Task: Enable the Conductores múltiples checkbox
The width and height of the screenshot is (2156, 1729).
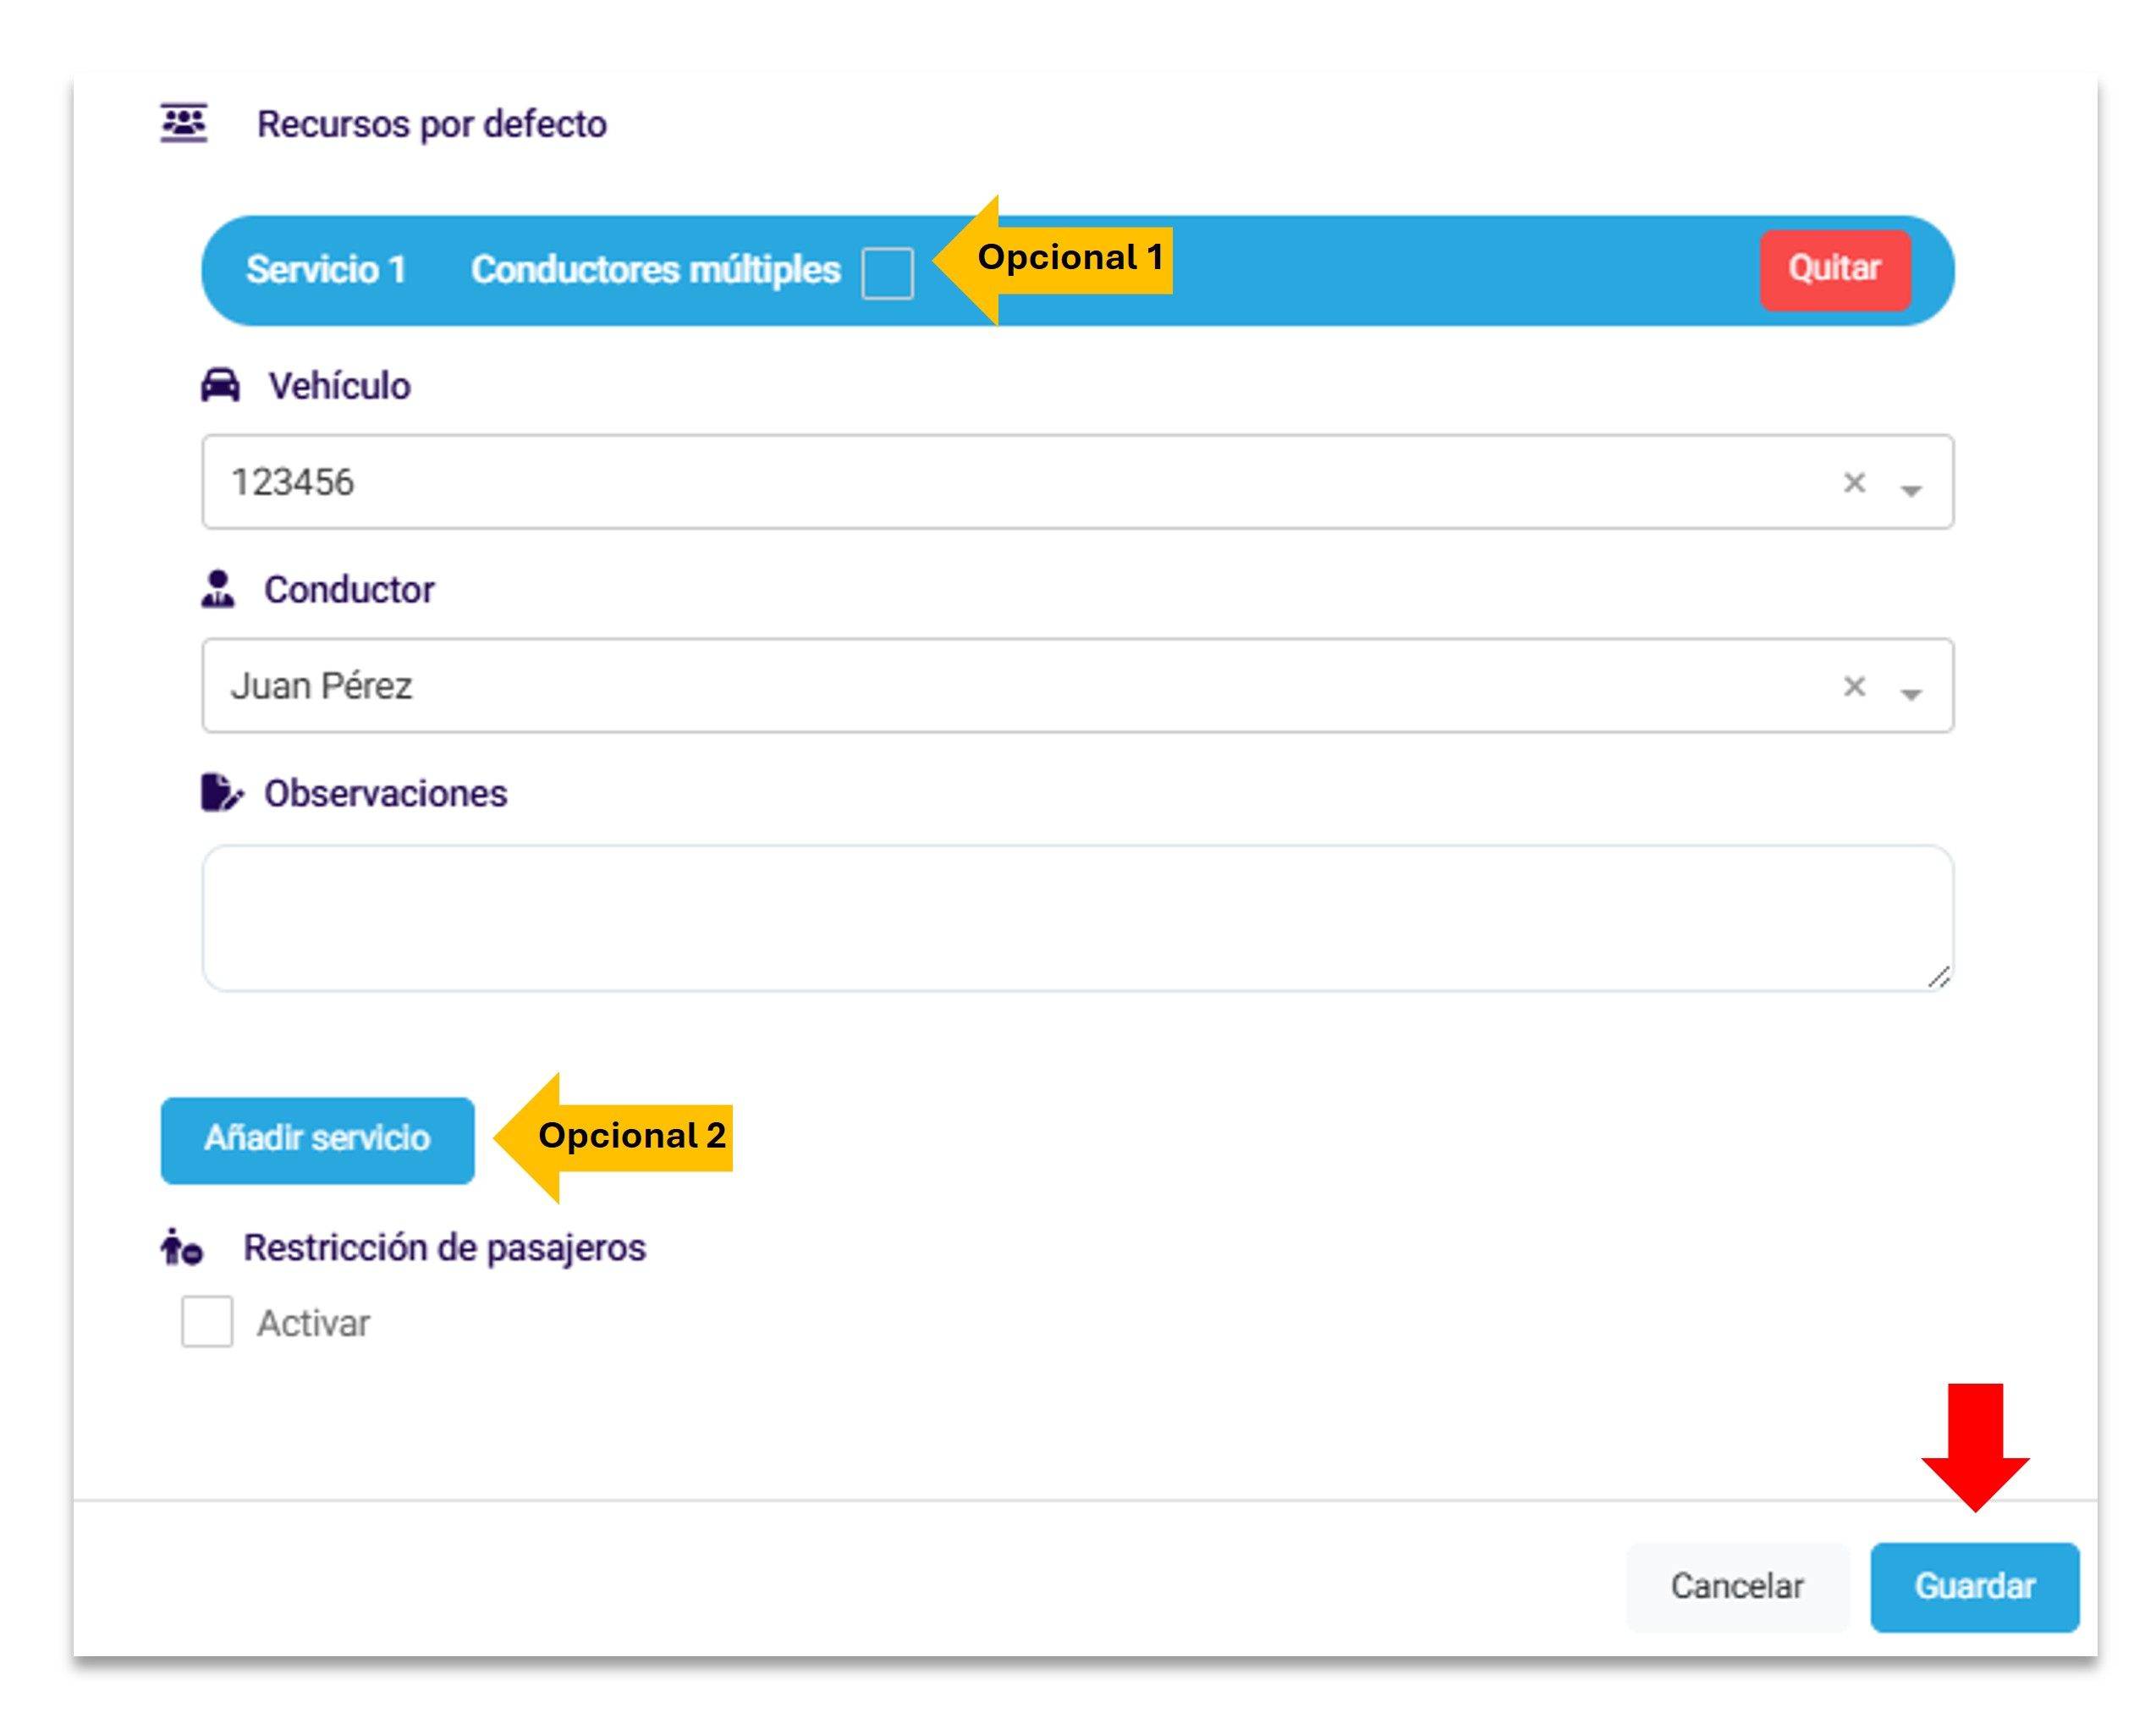Action: click(887, 273)
